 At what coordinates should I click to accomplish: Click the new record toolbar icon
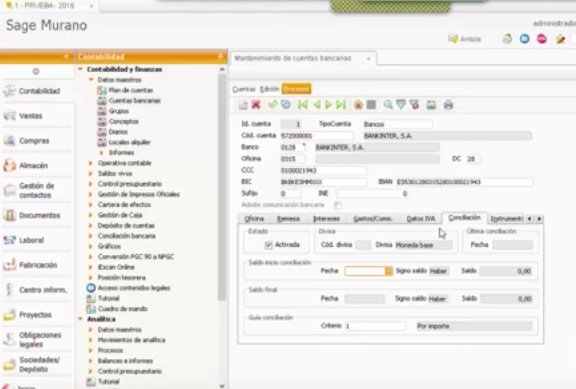[x=243, y=105]
